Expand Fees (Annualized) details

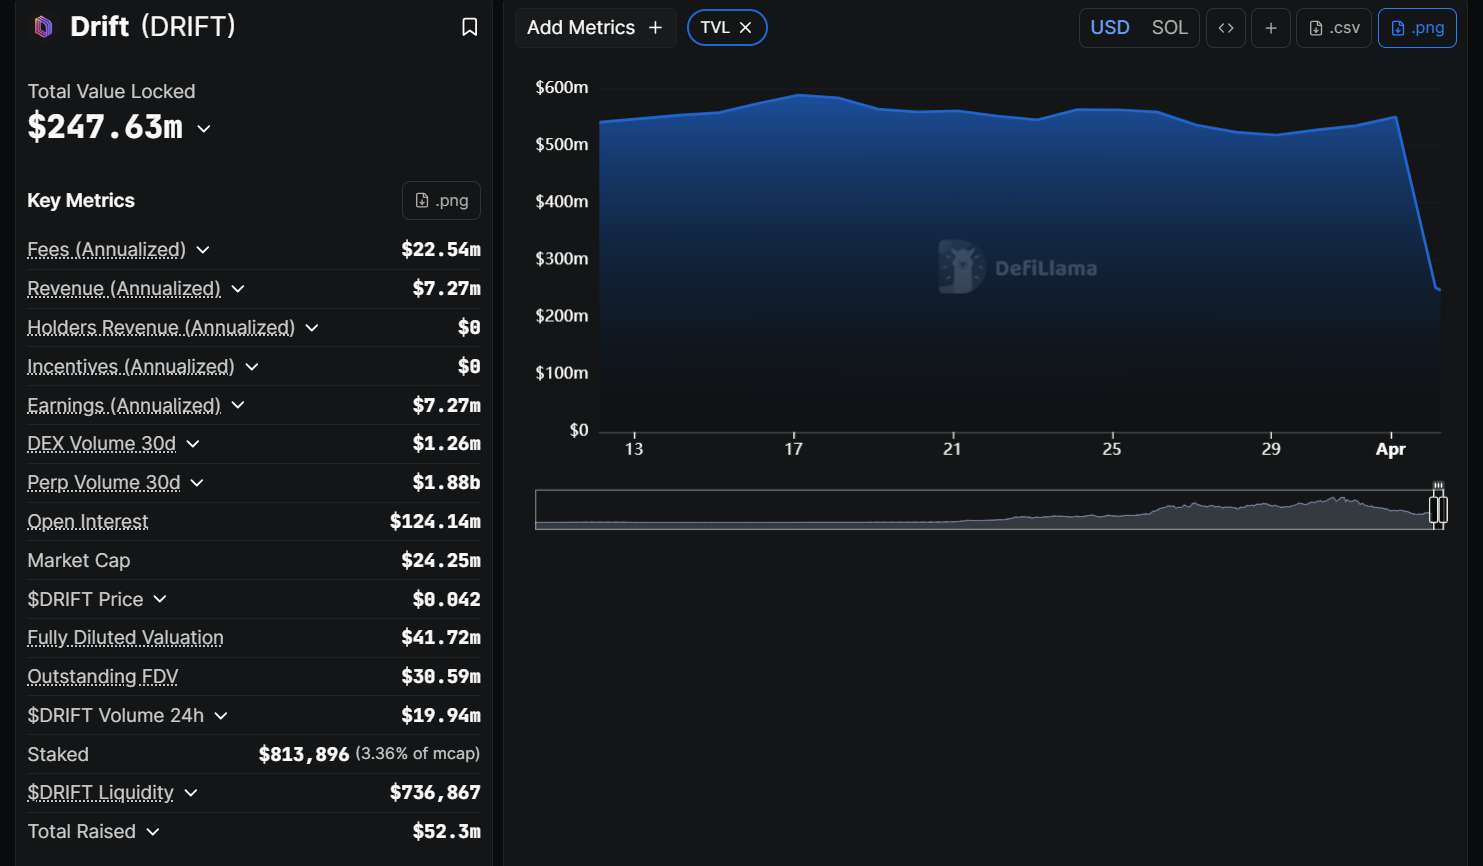tap(203, 250)
